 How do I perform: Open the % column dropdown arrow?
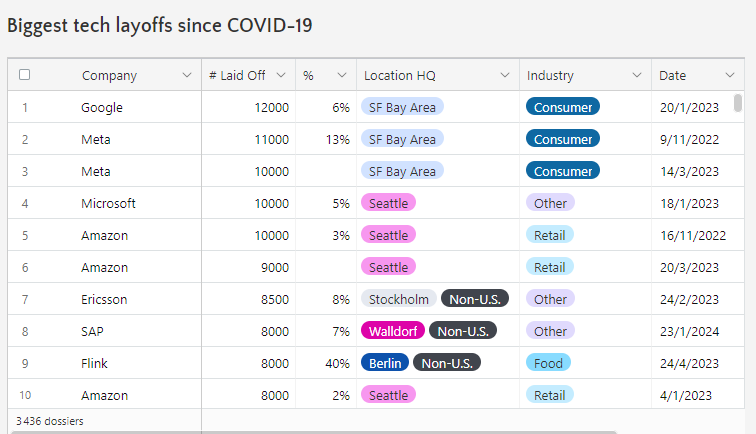point(342,75)
